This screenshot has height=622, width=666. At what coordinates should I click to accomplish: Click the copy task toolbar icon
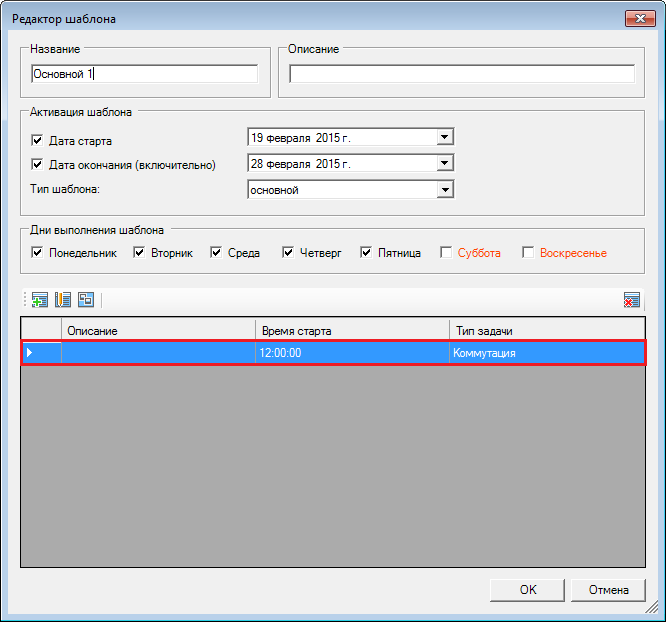[x=86, y=300]
